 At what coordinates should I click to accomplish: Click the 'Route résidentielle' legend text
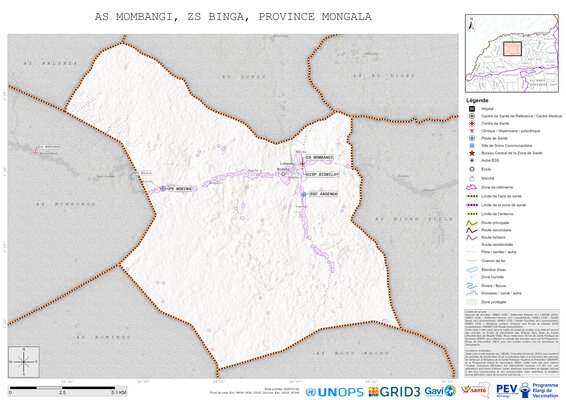click(x=497, y=245)
